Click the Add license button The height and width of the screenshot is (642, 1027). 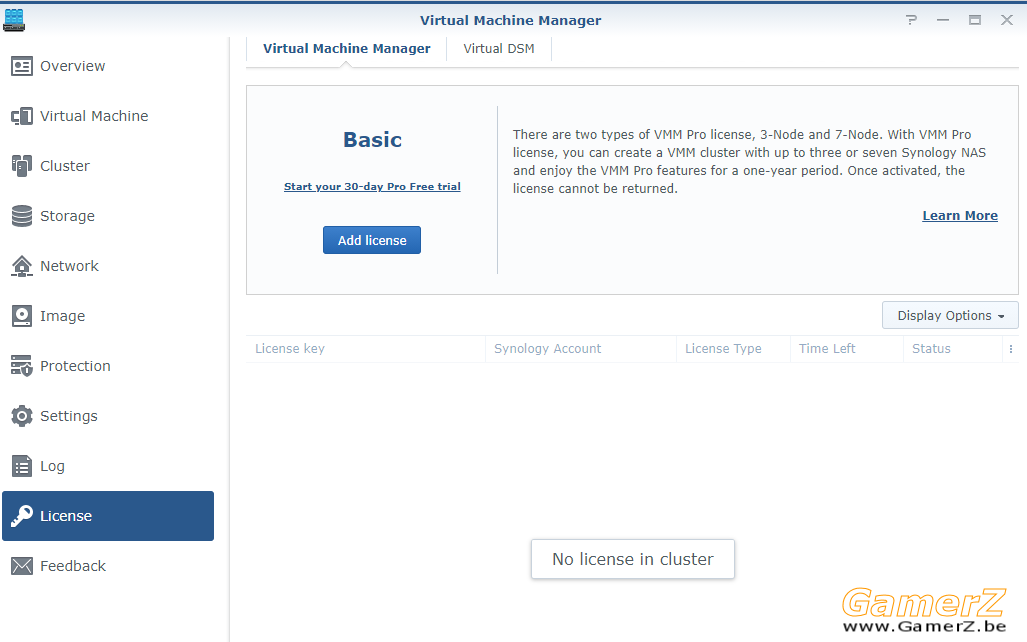372,240
